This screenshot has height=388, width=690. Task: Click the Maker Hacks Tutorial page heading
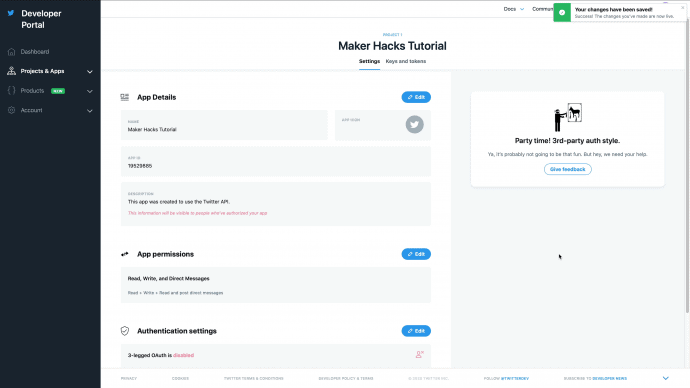[392, 46]
